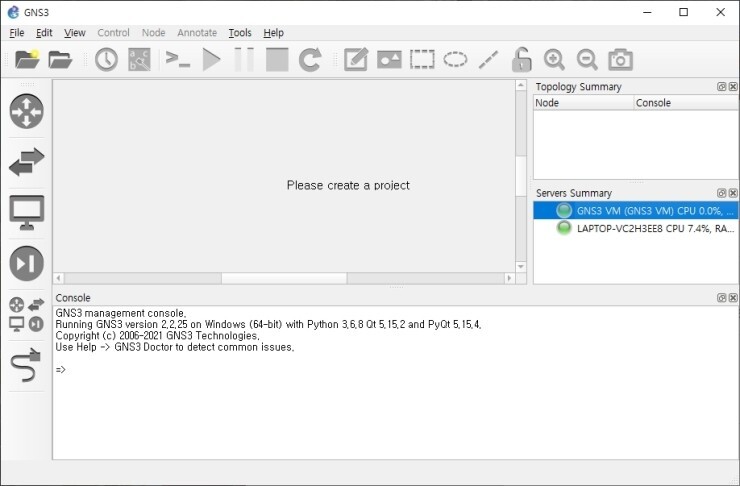The width and height of the screenshot is (740, 486).
Task: Start all nodes with play icon
Action: pos(211,60)
